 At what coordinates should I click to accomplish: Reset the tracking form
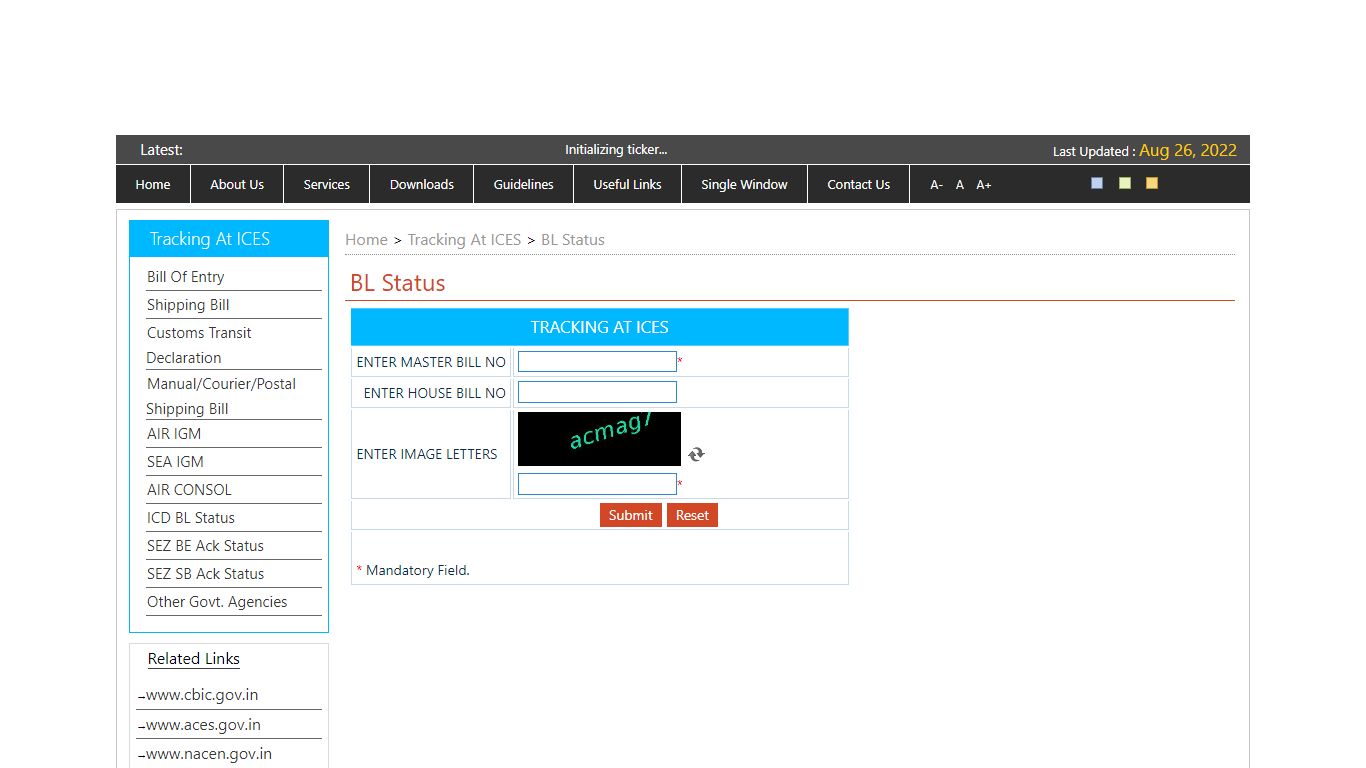pyautogui.click(x=692, y=515)
